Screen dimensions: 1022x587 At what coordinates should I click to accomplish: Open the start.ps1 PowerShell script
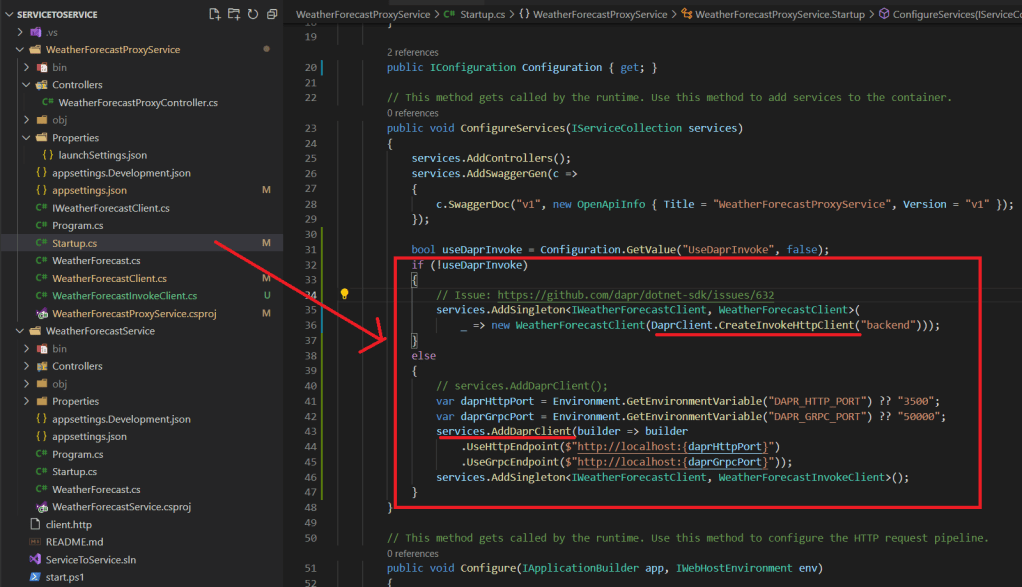[66, 577]
